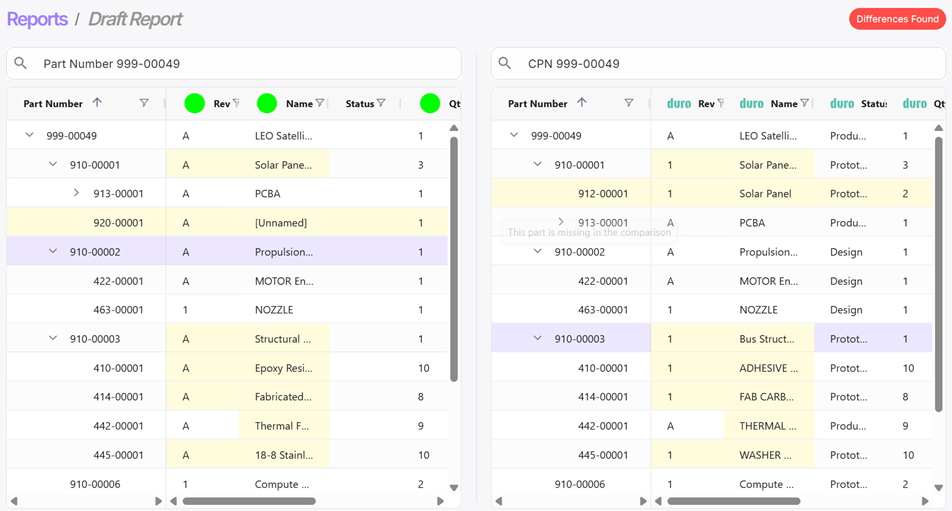952x511 pixels.
Task: Click the left panel horizontal scrollbar thumb
Action: (249, 501)
